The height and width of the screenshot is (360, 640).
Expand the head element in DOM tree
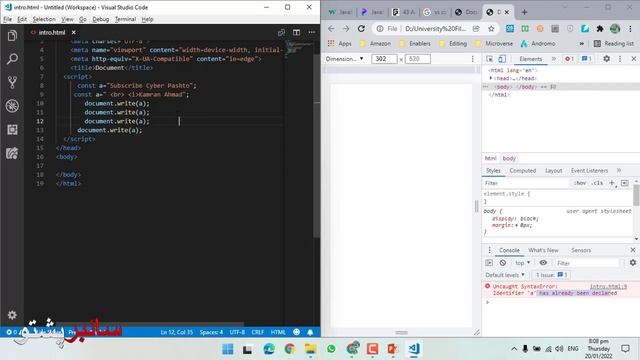click(x=491, y=78)
